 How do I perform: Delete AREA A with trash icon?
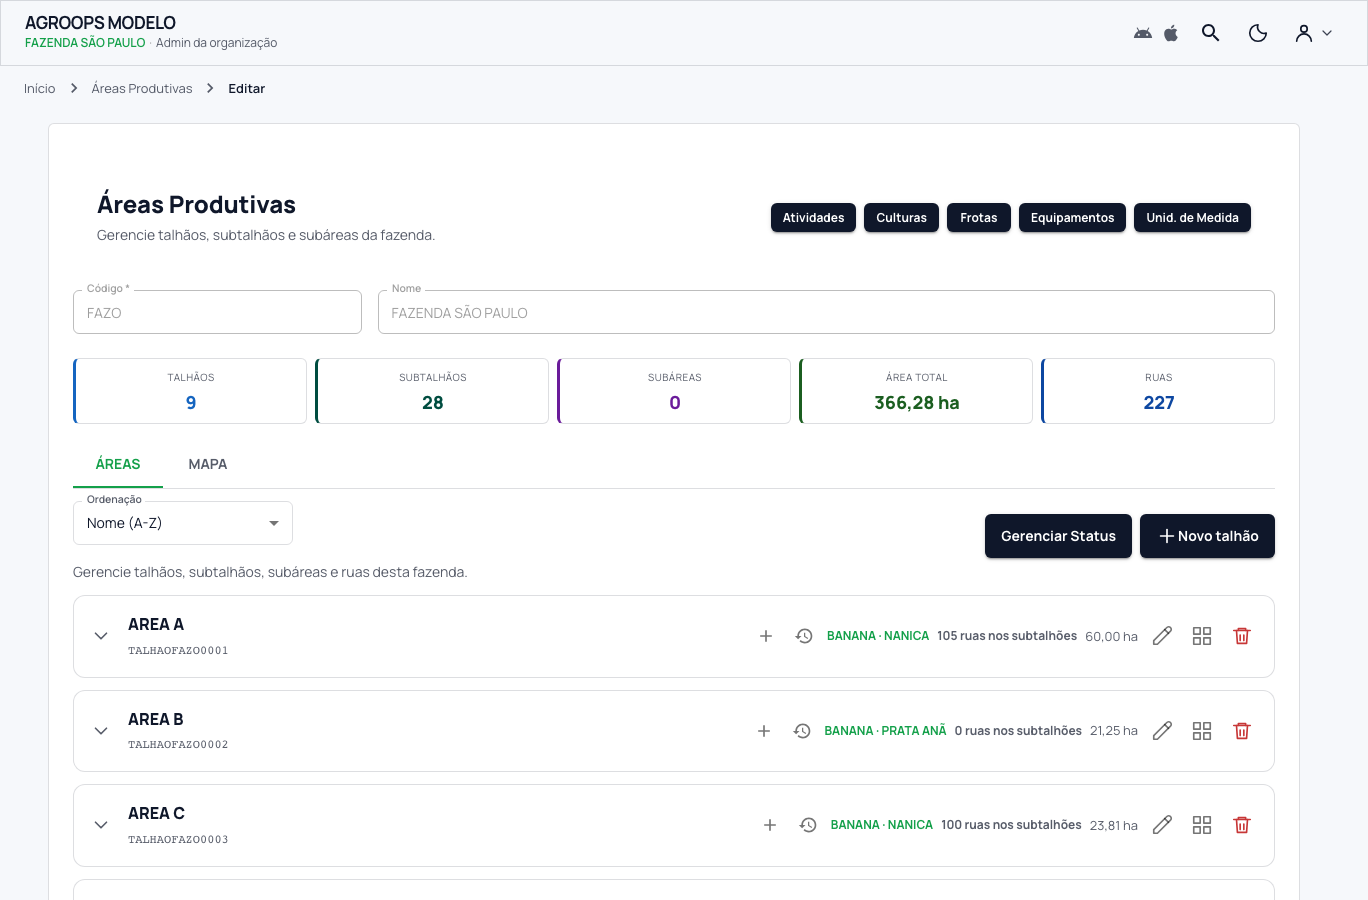coord(1242,636)
